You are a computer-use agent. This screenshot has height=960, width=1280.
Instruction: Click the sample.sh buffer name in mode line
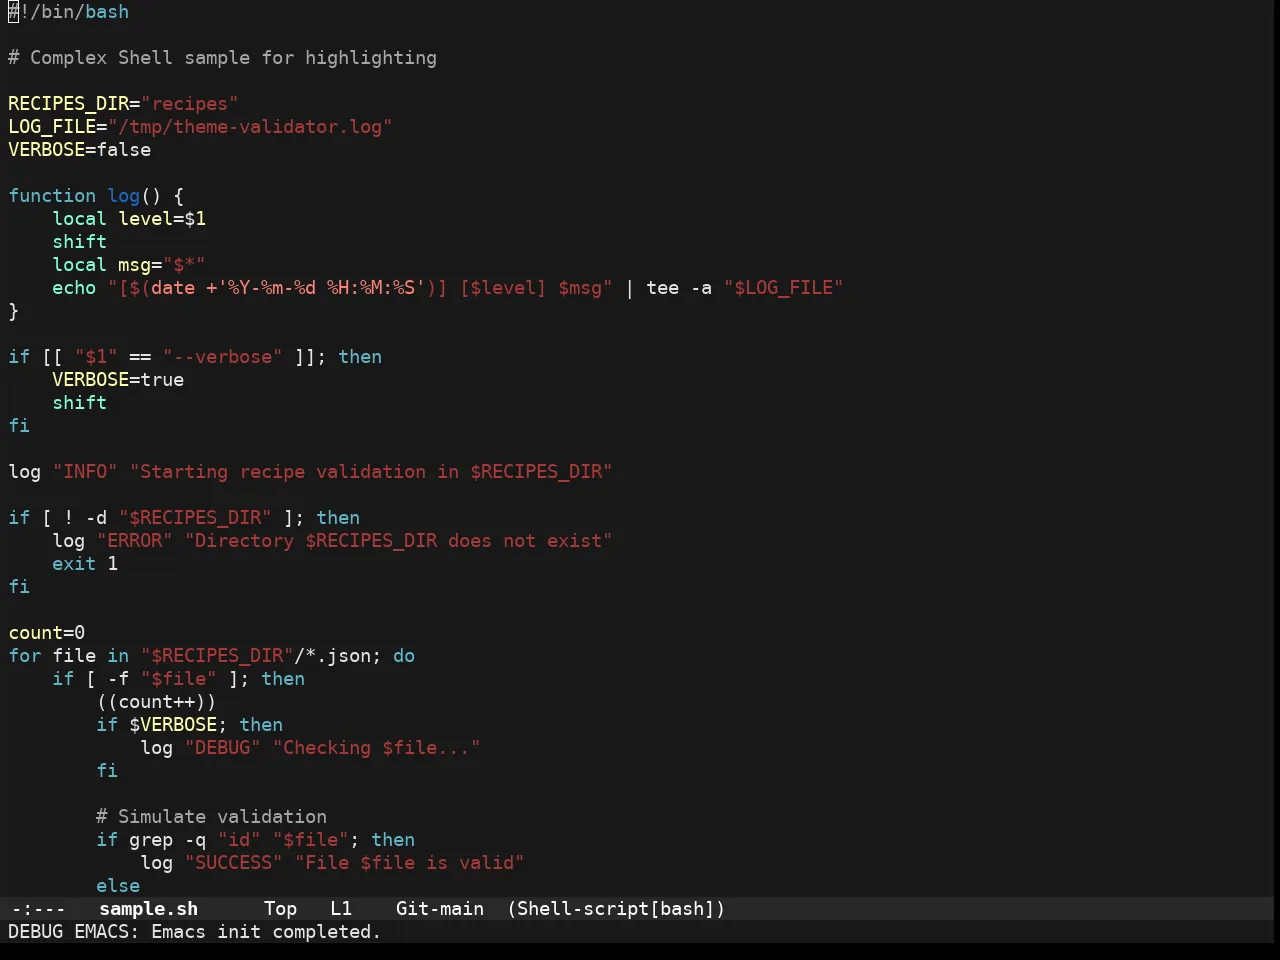coord(148,909)
